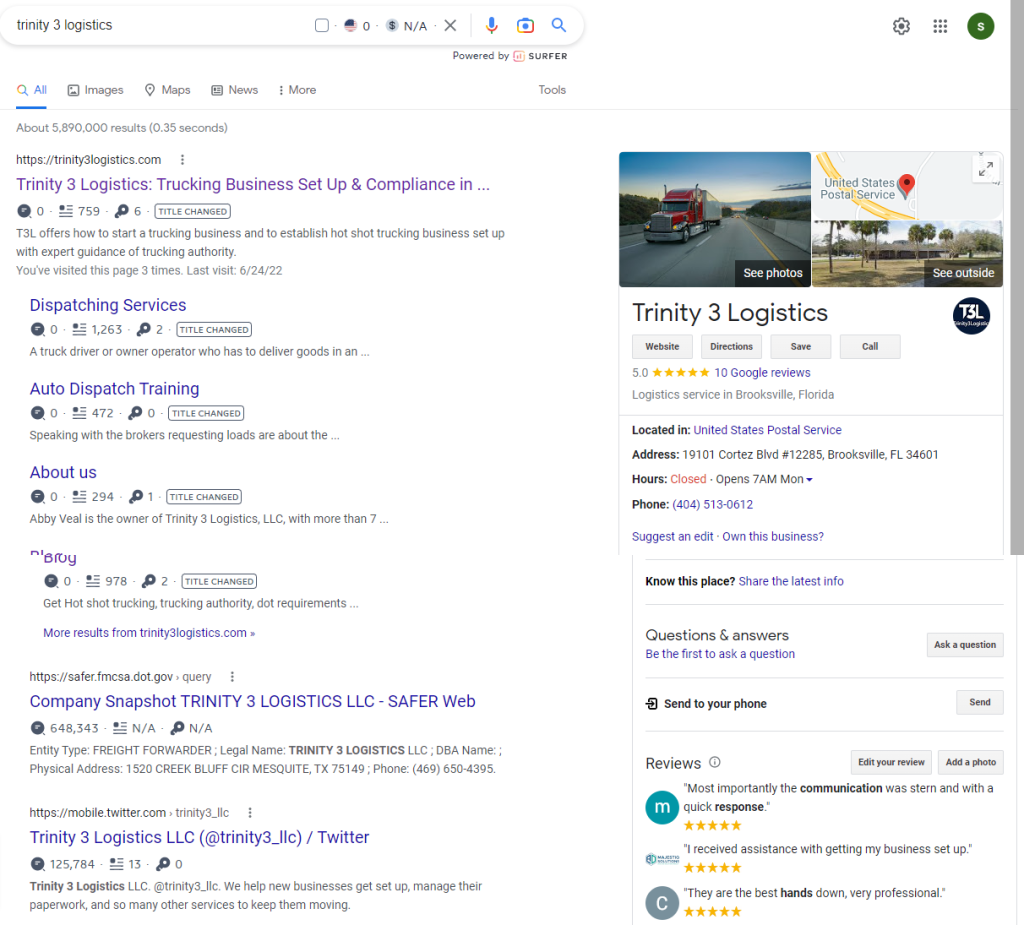Open Google settings gear
1024x925 pixels.
[901, 27]
